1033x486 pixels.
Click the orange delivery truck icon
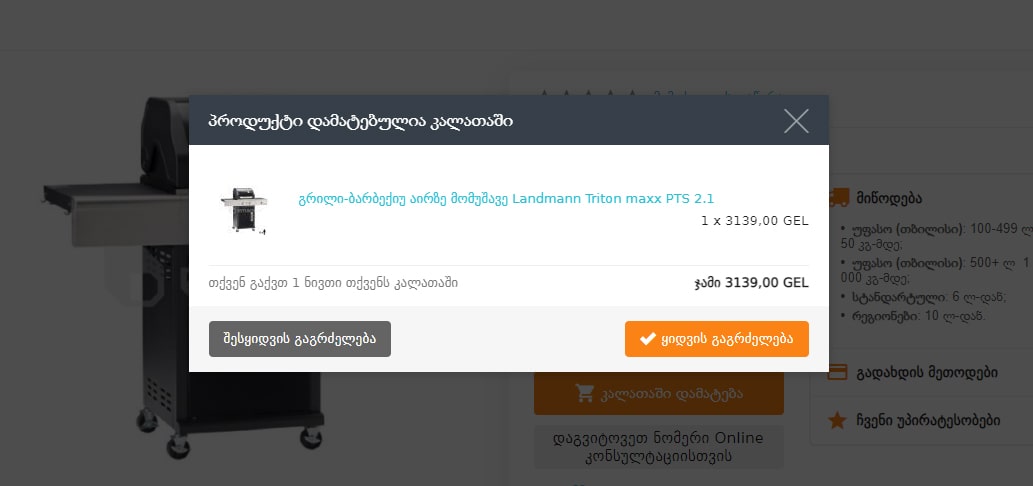click(x=838, y=196)
